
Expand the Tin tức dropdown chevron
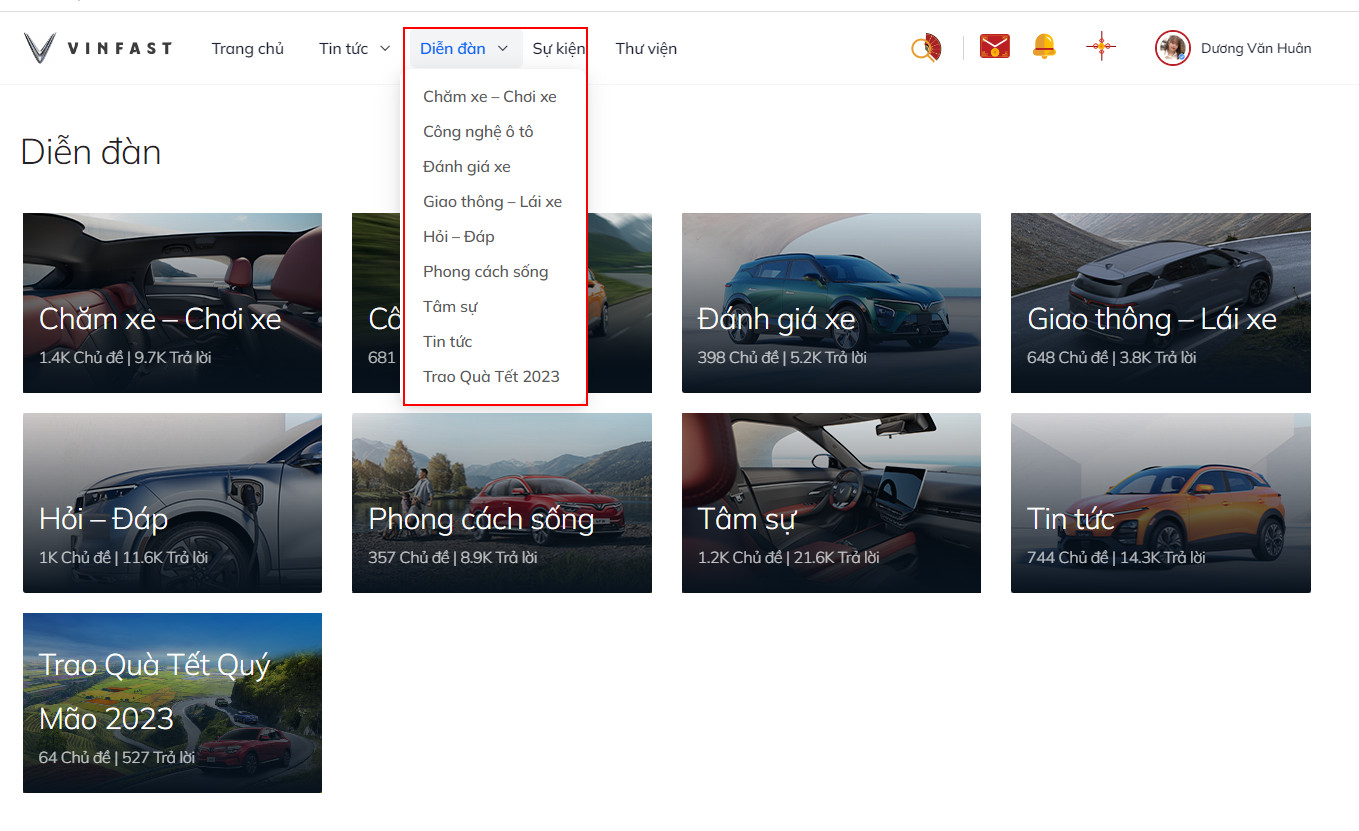tap(385, 49)
